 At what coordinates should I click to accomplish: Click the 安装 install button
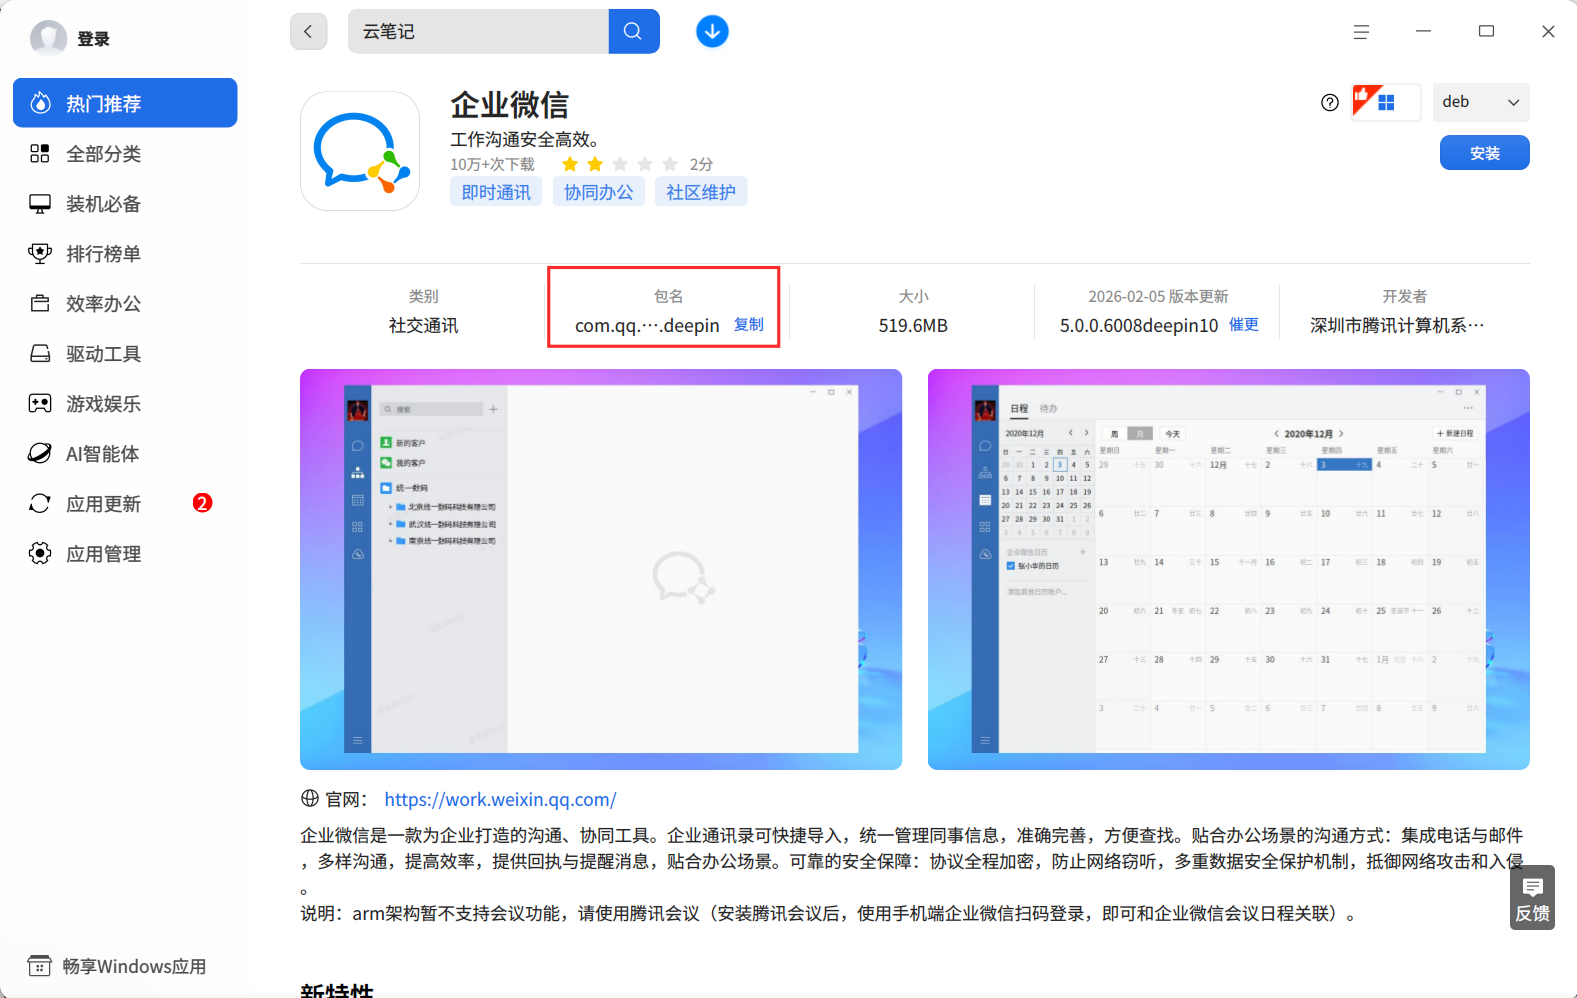point(1485,153)
